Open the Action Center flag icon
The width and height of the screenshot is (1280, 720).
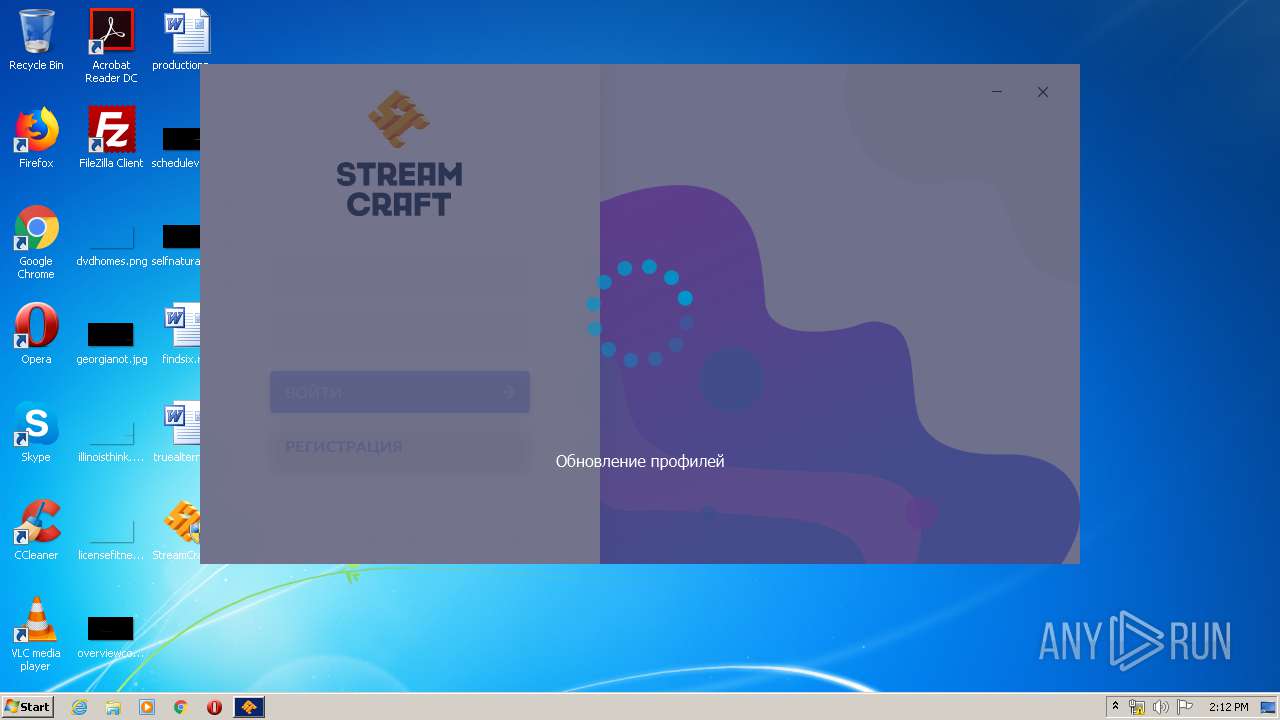point(1185,707)
